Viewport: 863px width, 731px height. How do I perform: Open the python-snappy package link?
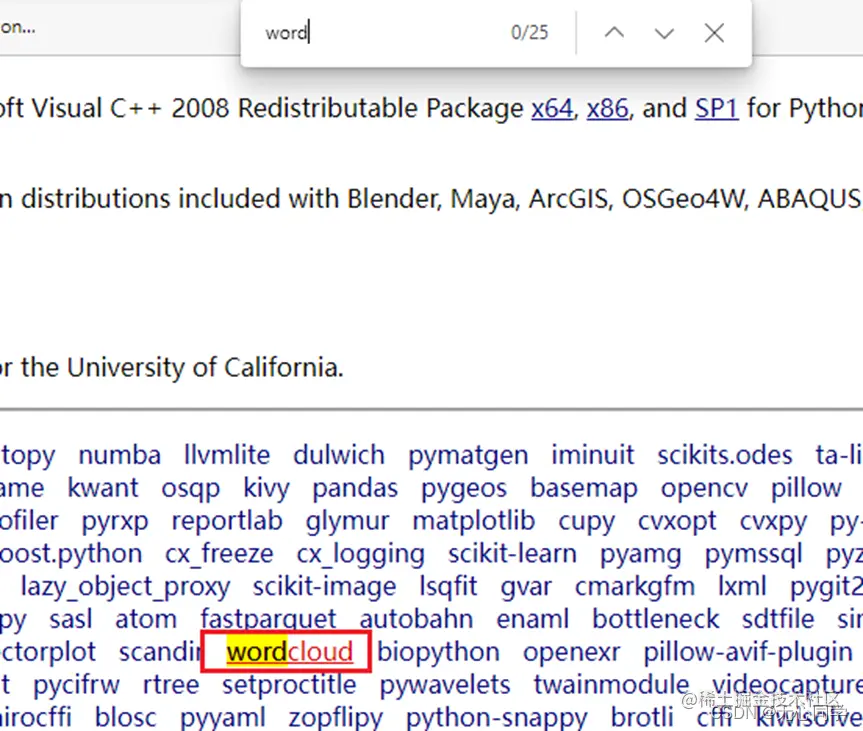click(496, 718)
